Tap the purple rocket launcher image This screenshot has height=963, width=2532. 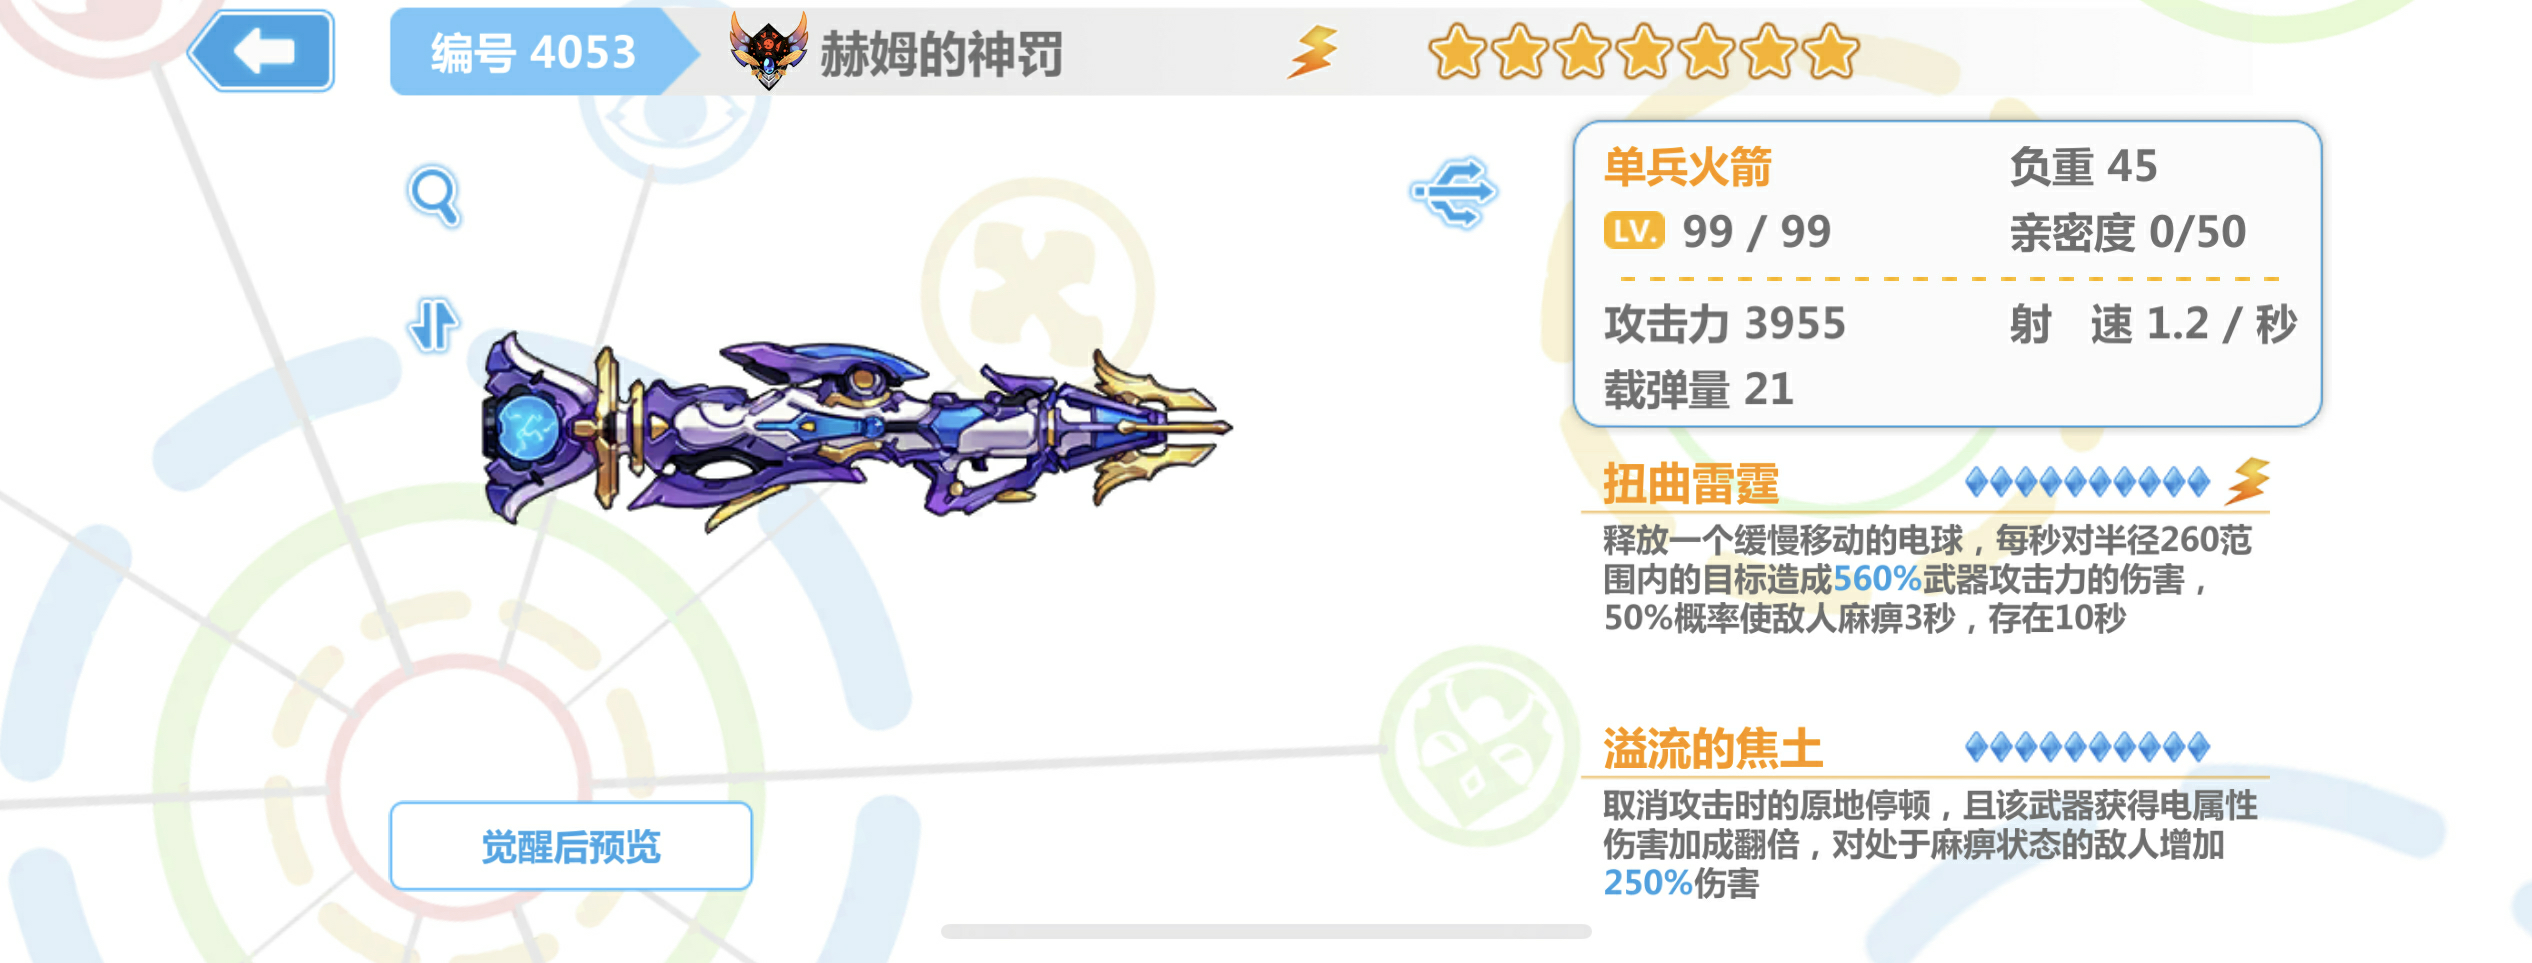(x=857, y=430)
